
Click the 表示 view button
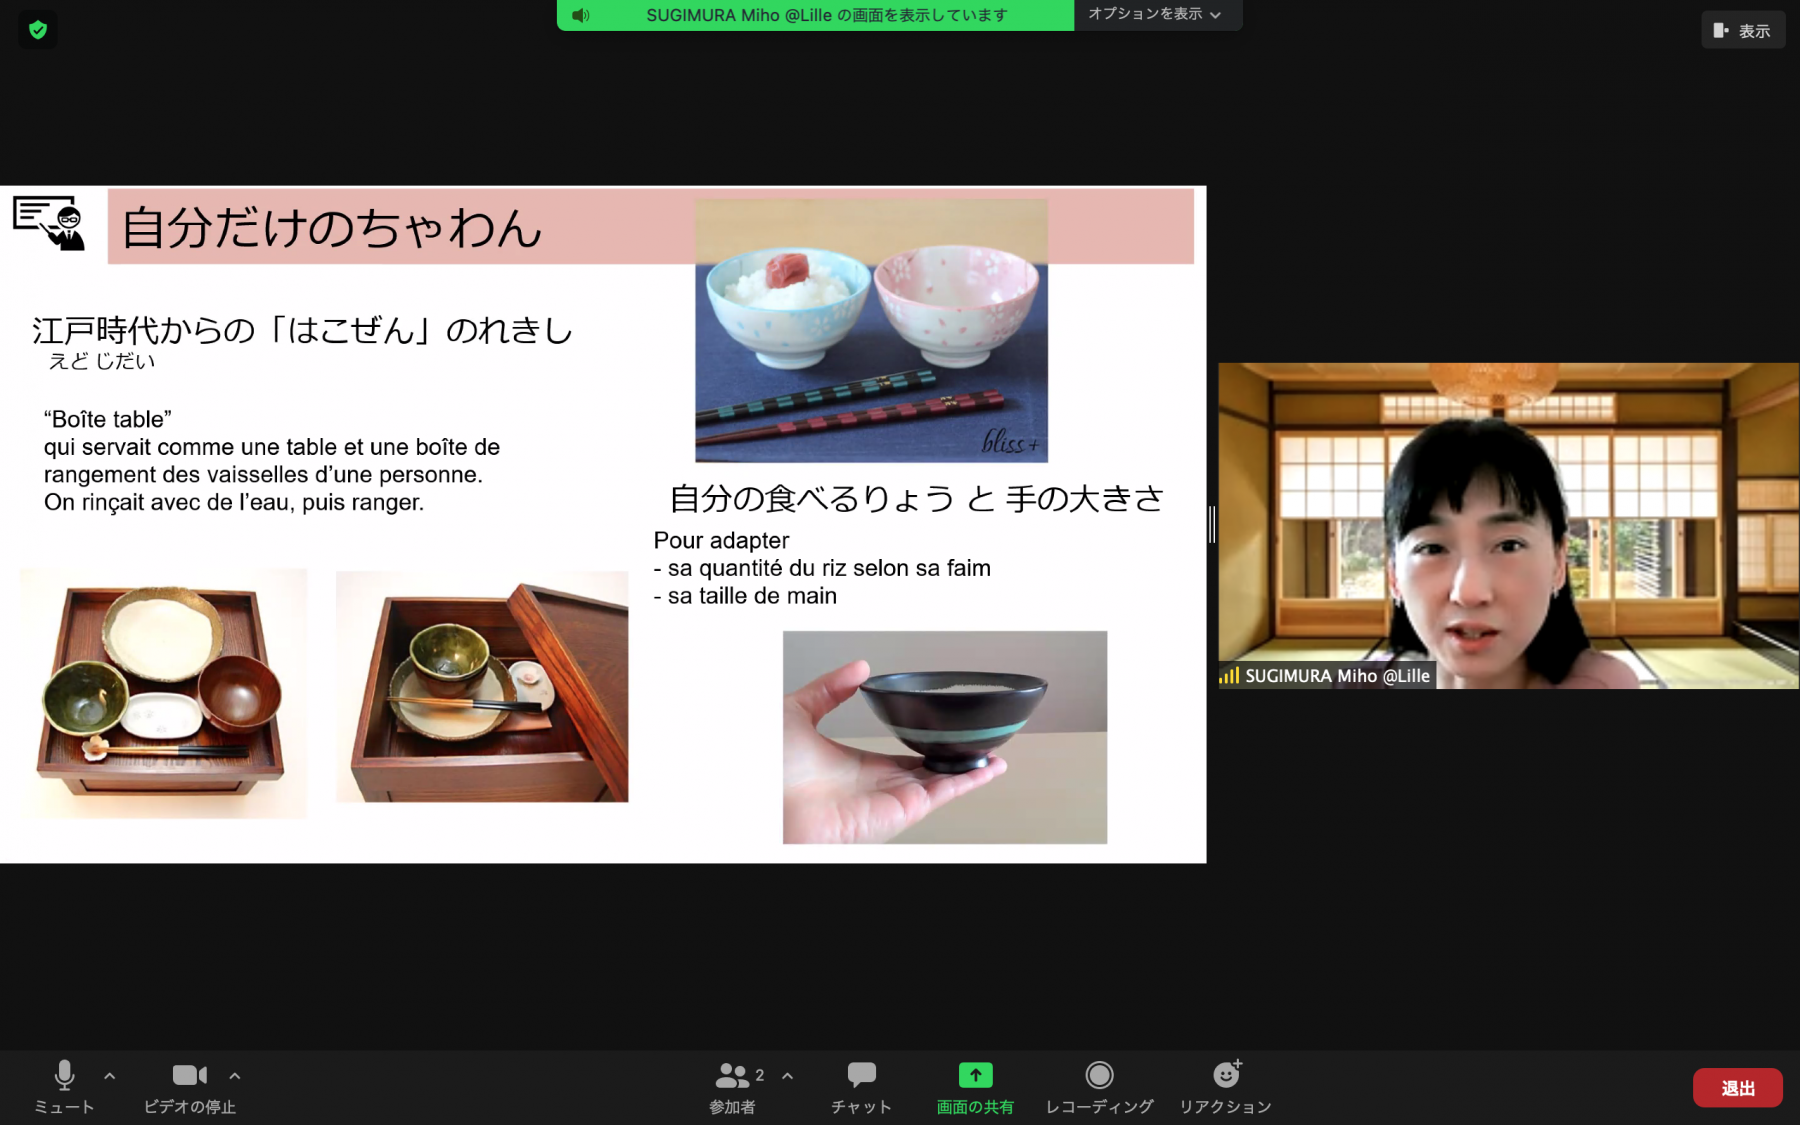(1743, 30)
